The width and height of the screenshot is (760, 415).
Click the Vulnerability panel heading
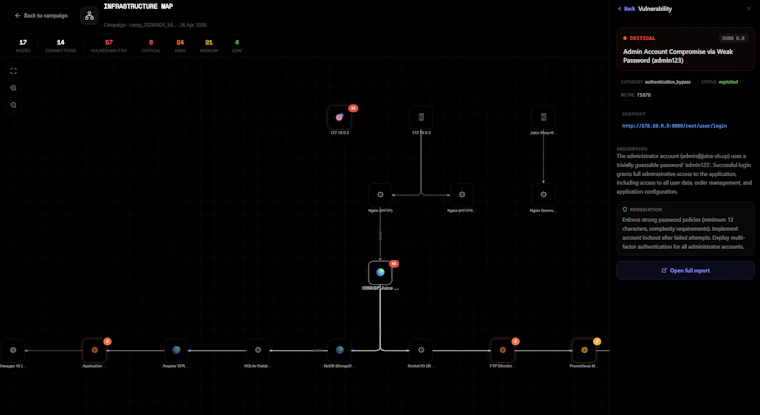pos(655,9)
